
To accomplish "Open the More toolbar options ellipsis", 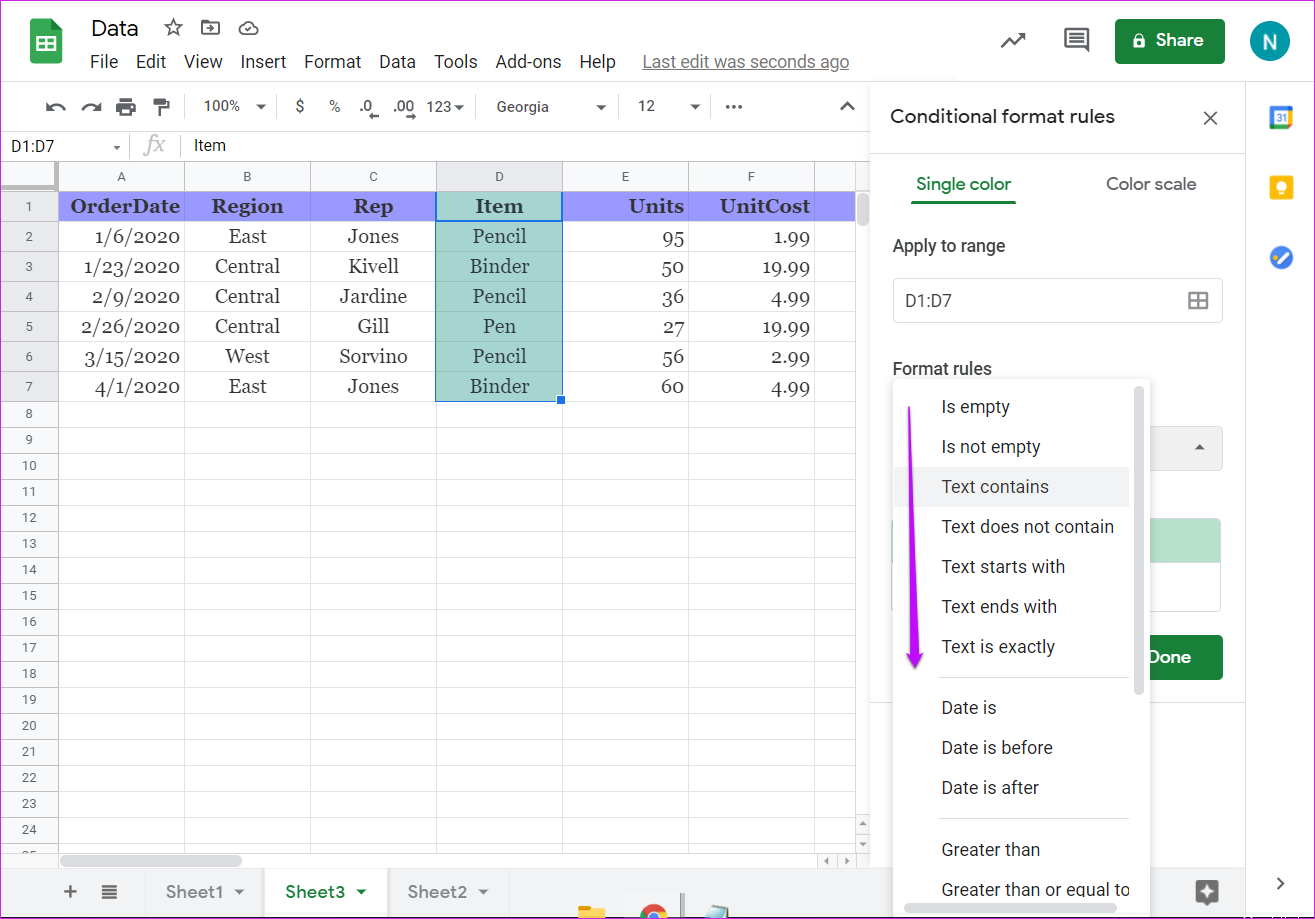I will pos(734,107).
